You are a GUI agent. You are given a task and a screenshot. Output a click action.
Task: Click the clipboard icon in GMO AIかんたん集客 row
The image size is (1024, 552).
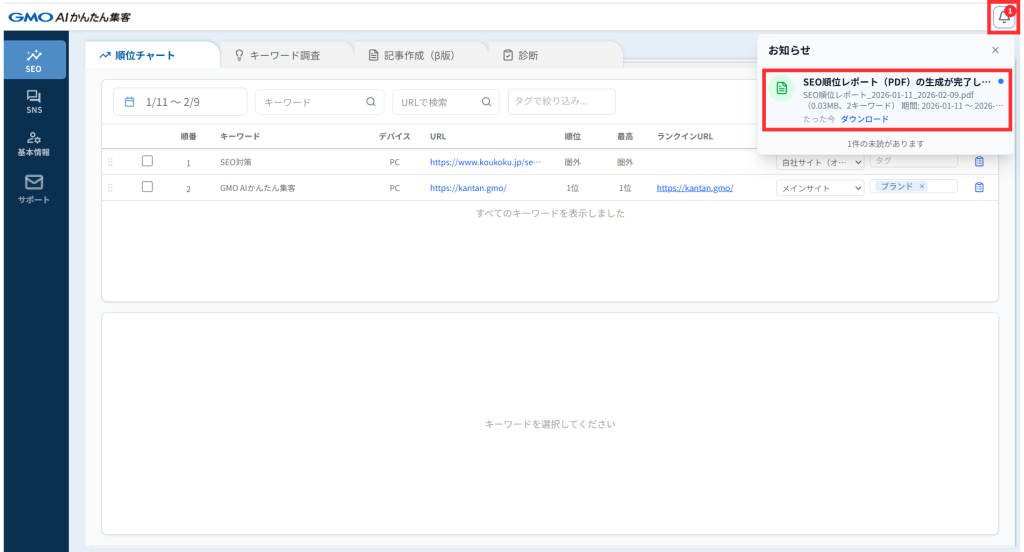point(979,187)
